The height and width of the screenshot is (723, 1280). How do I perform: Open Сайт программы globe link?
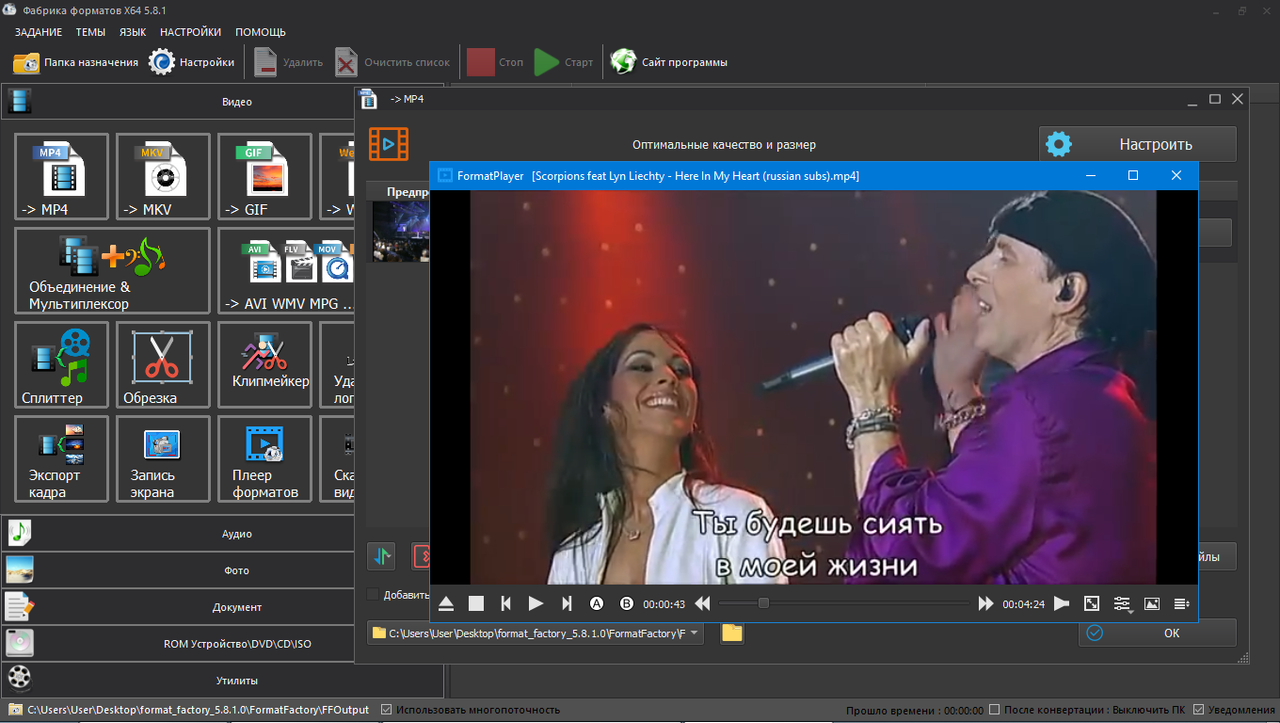pyautogui.click(x=668, y=62)
